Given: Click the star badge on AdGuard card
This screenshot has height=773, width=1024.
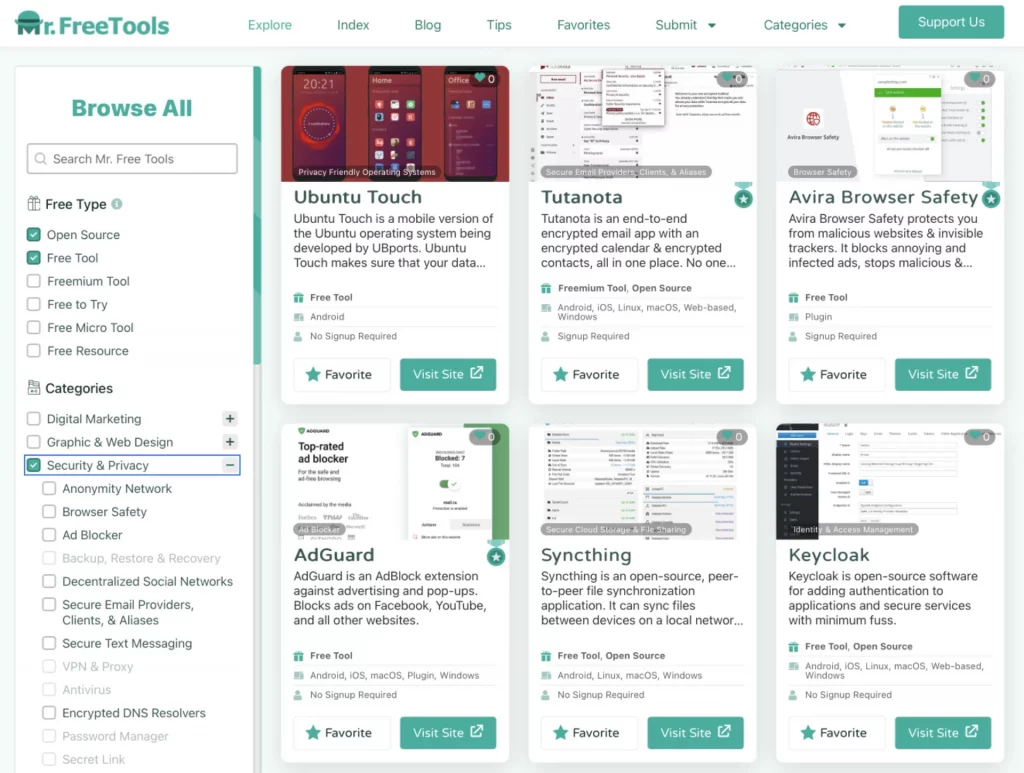Looking at the screenshot, I should (x=496, y=556).
